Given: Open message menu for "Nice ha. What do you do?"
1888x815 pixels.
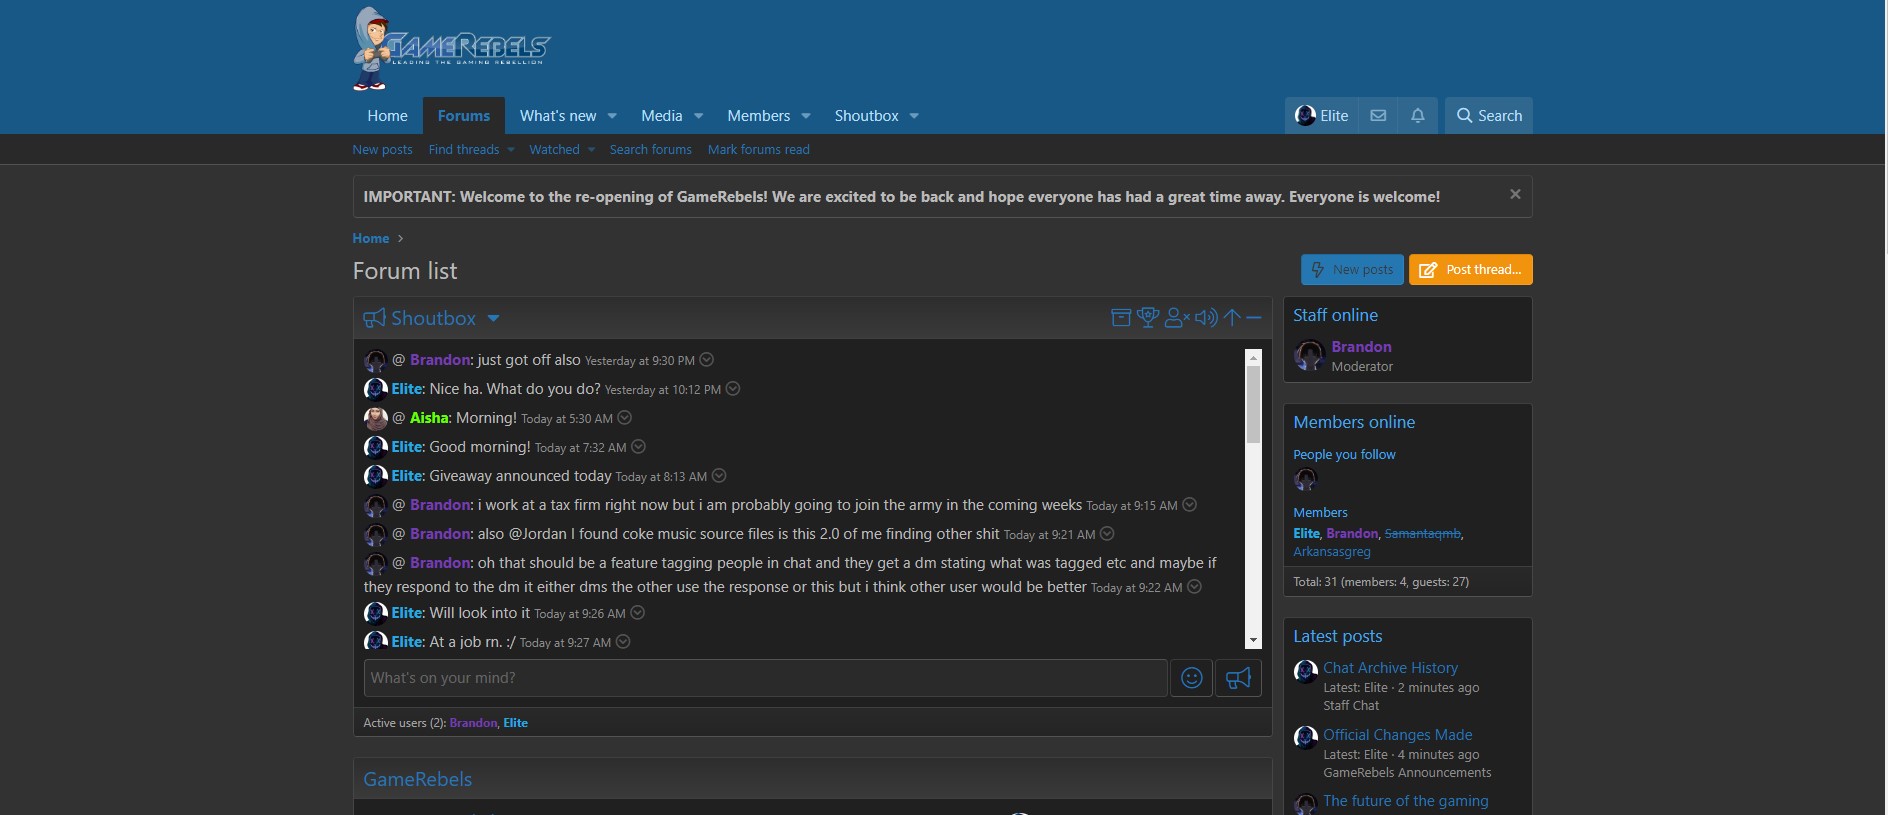Looking at the screenshot, I should [733, 389].
